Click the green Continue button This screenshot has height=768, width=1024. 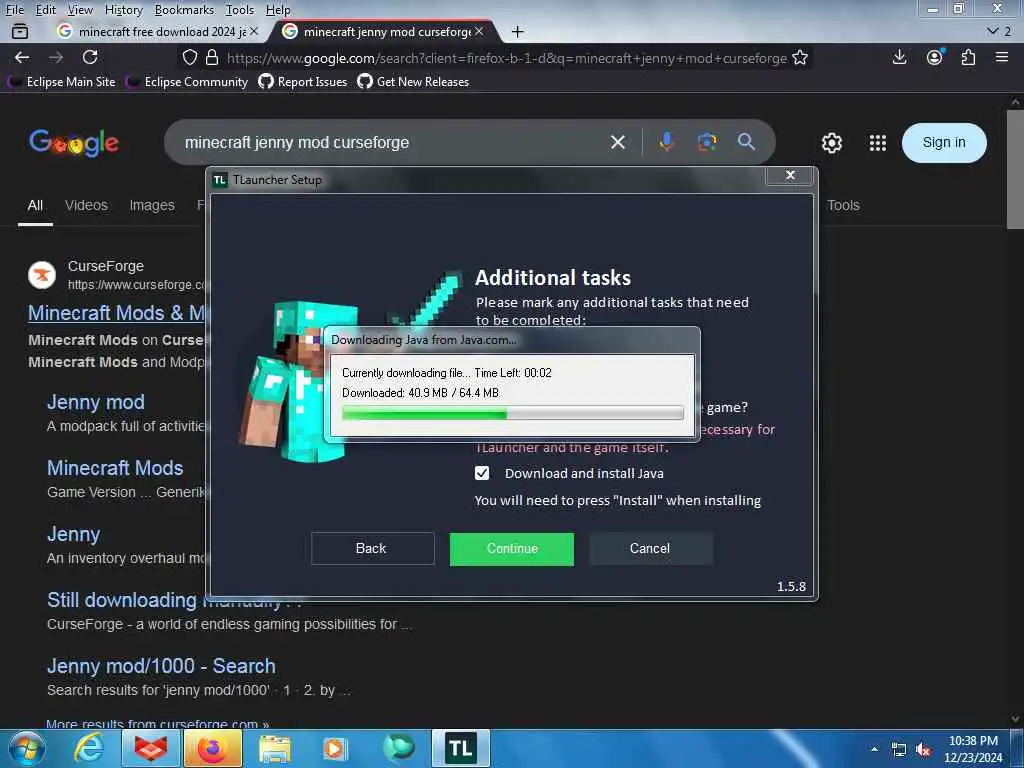pyautogui.click(x=511, y=549)
